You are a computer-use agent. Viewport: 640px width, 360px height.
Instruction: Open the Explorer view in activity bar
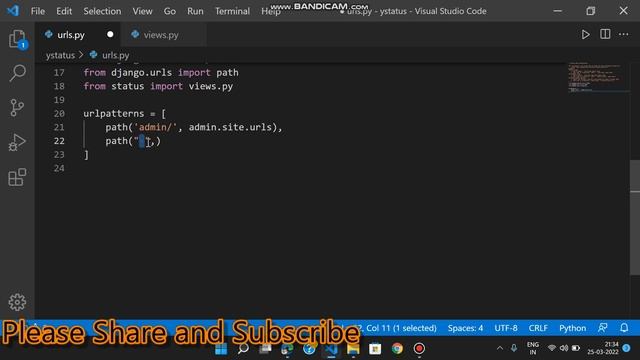click(x=17, y=39)
